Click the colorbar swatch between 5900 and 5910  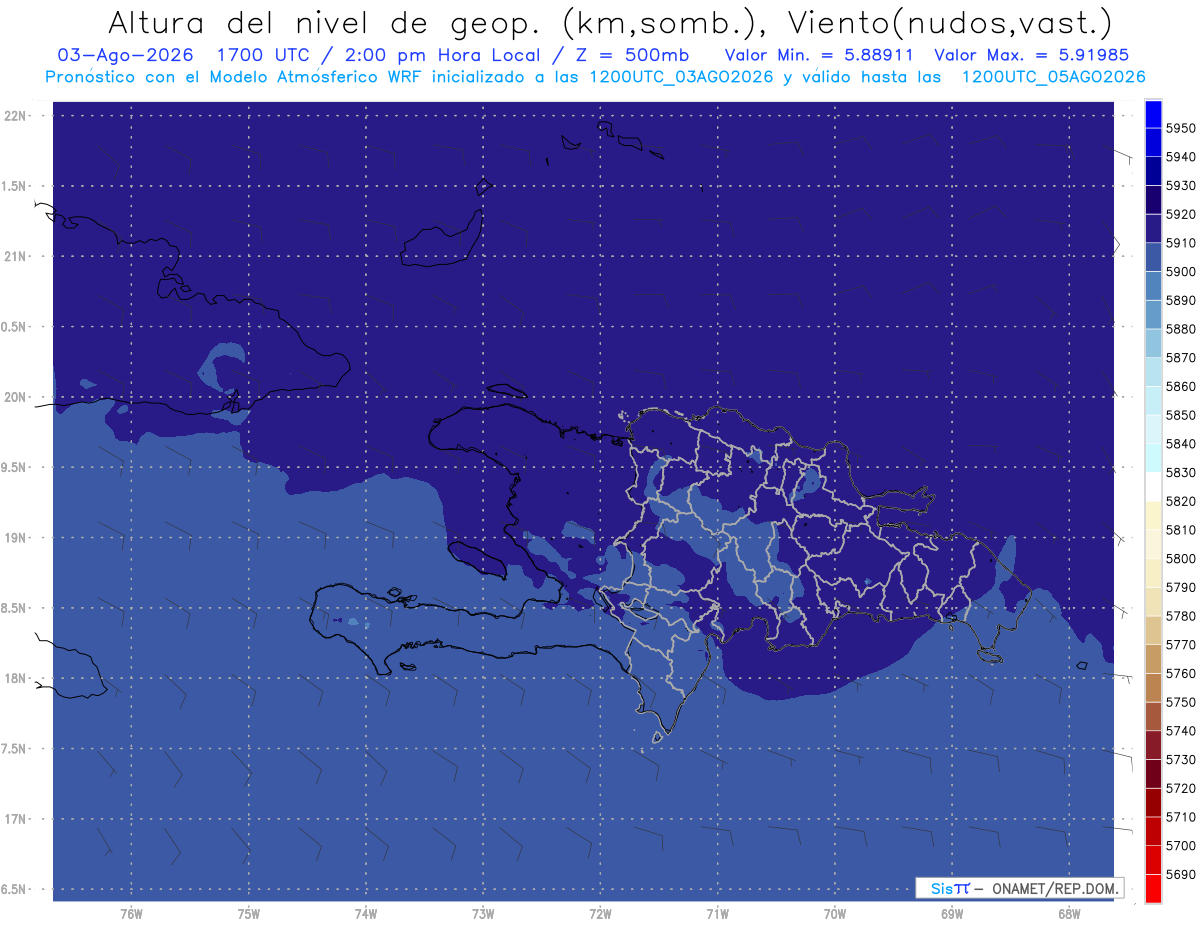click(1153, 257)
